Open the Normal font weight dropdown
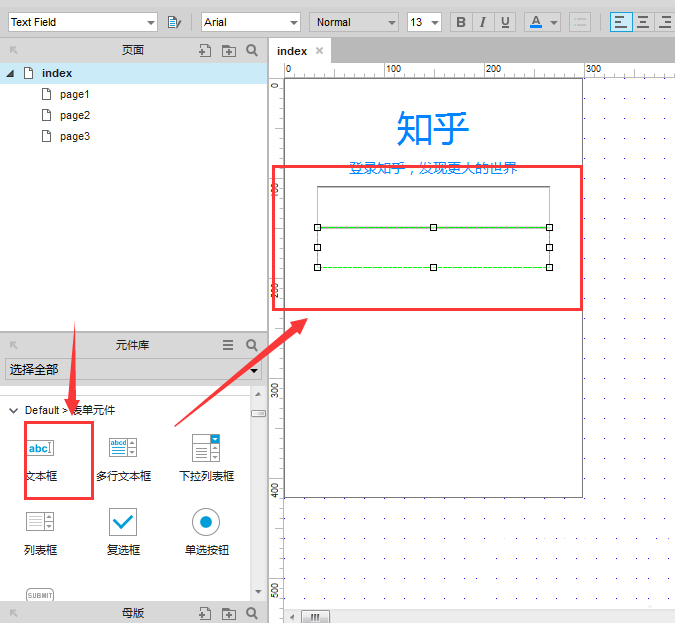 pyautogui.click(x=354, y=22)
